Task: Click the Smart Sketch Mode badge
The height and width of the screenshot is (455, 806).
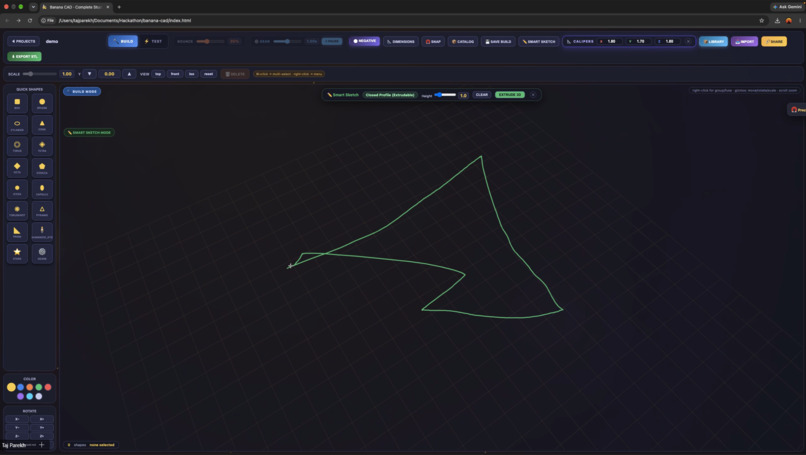Action: pos(89,133)
